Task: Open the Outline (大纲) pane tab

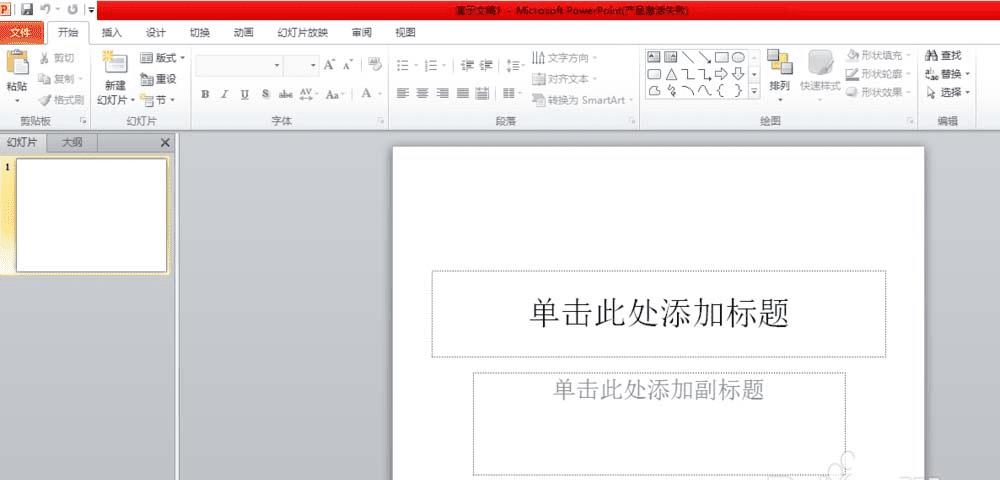Action: coord(72,143)
